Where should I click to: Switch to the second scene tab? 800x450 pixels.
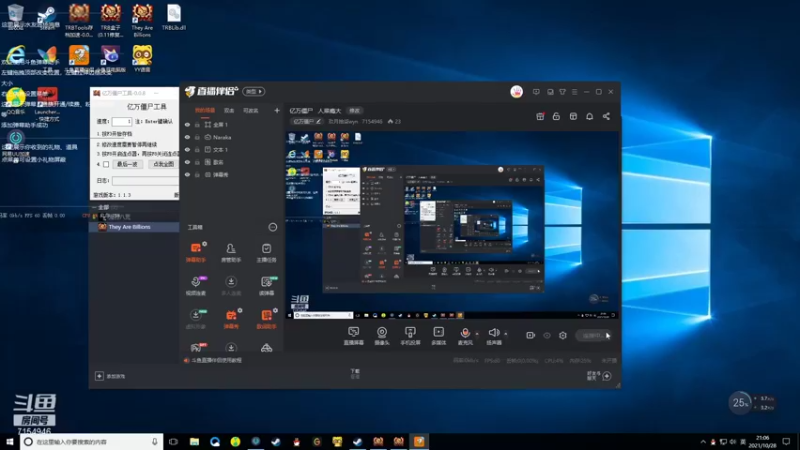pyautogui.click(x=229, y=111)
